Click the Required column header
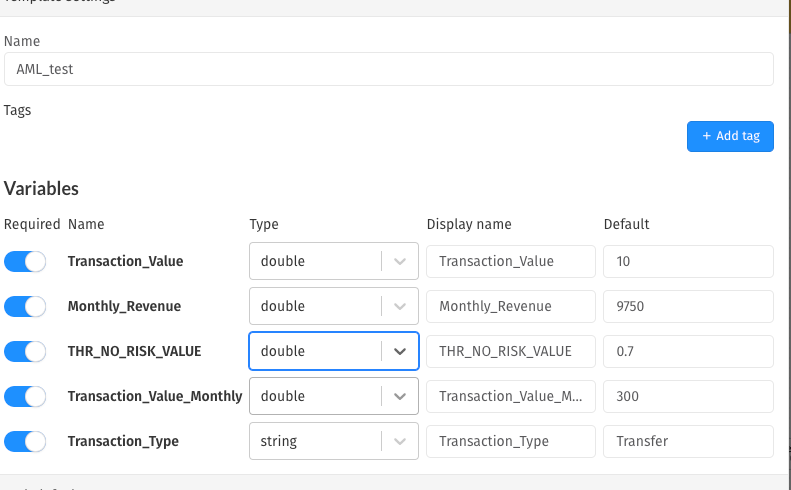Viewport: 791px width, 490px height. tap(32, 224)
